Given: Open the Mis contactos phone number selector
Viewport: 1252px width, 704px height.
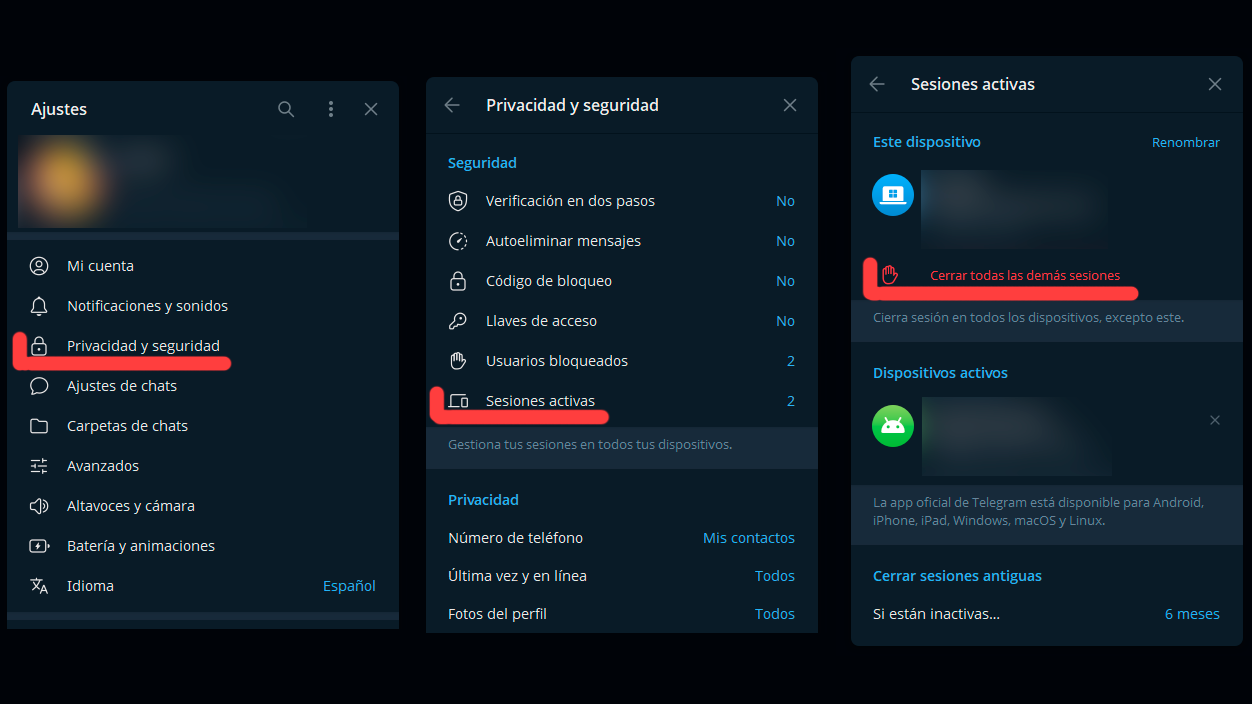Looking at the screenshot, I should (748, 537).
